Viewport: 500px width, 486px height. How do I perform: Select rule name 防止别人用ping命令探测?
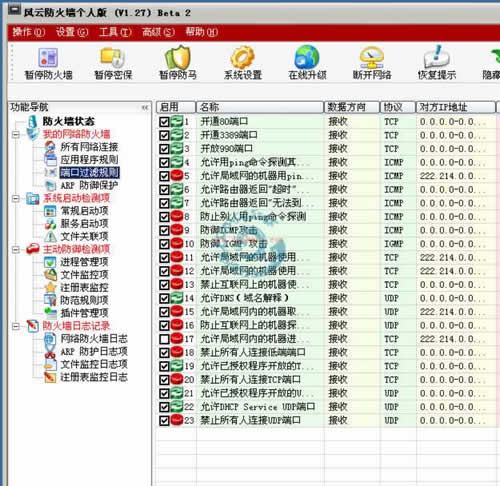click(x=253, y=217)
